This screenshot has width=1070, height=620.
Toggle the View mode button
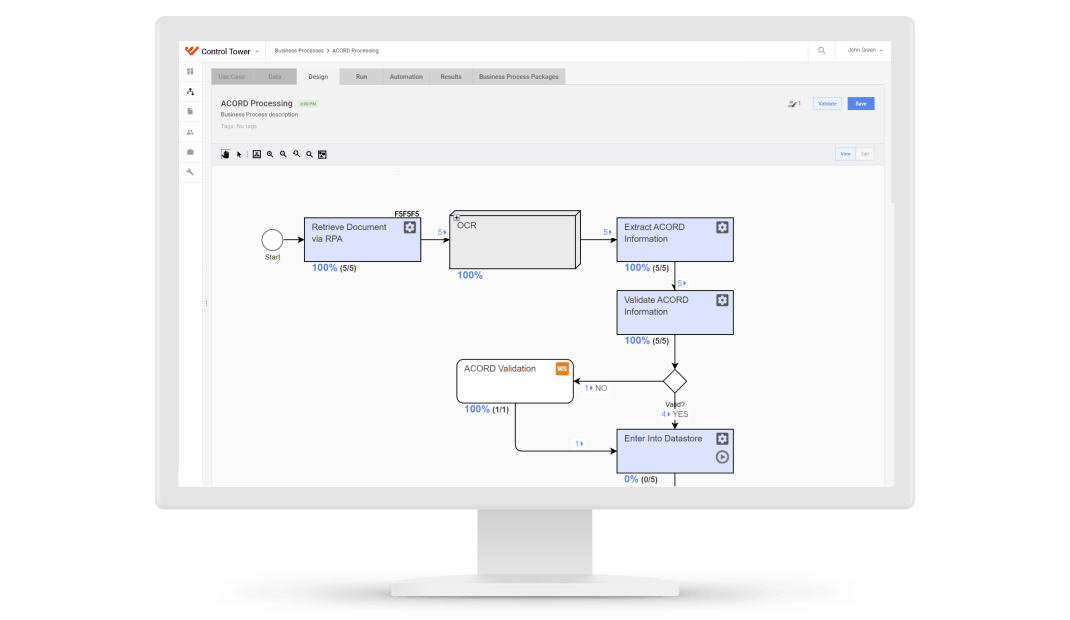click(845, 154)
